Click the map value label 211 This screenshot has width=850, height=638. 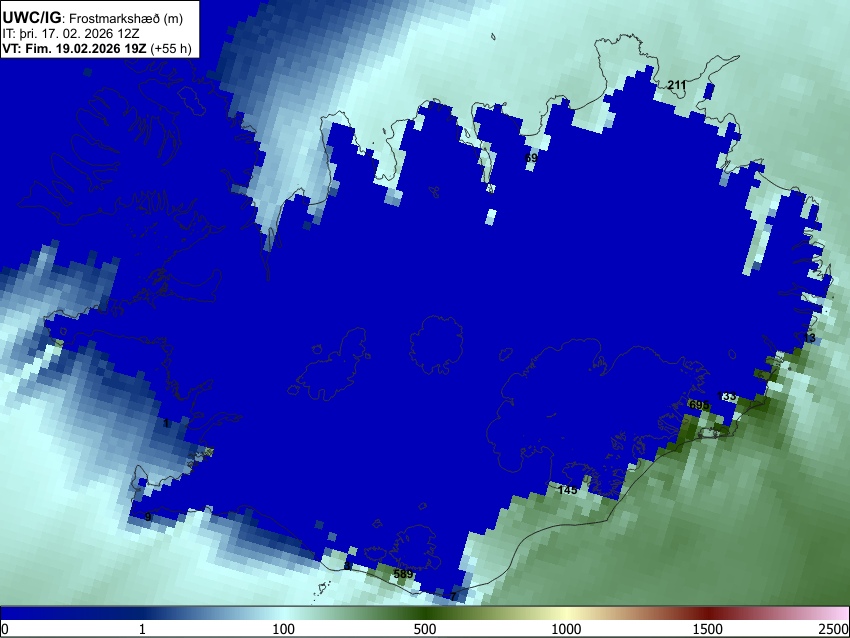pyautogui.click(x=677, y=85)
